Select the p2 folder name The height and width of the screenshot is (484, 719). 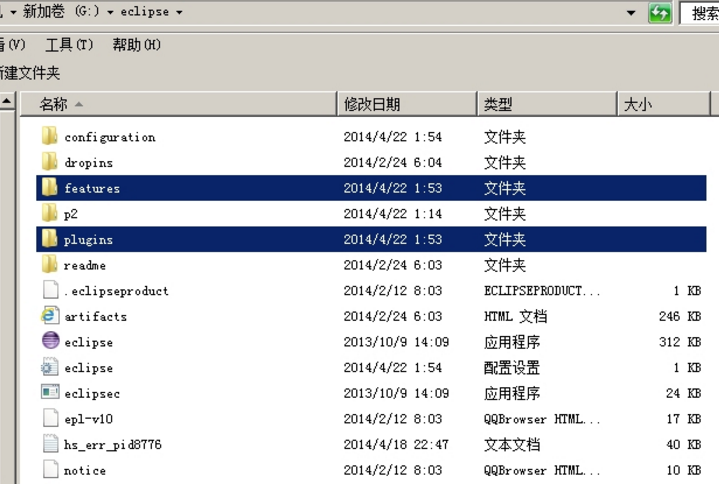(71, 214)
